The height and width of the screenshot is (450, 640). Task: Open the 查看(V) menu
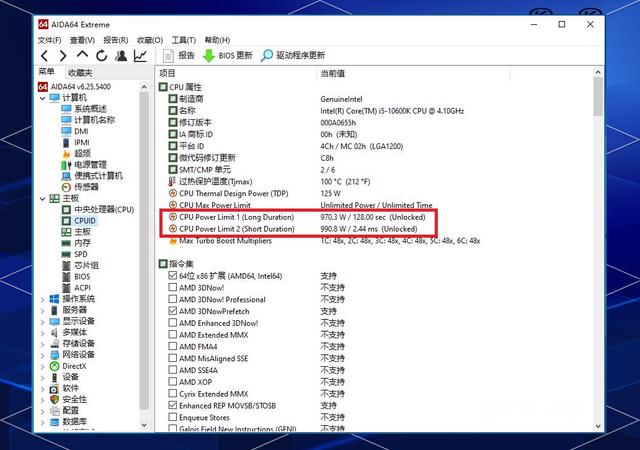click(82, 40)
